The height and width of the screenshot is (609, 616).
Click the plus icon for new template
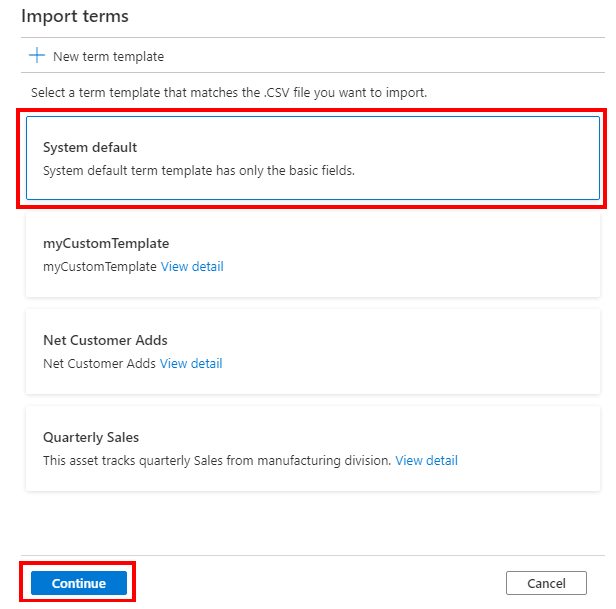[37, 56]
